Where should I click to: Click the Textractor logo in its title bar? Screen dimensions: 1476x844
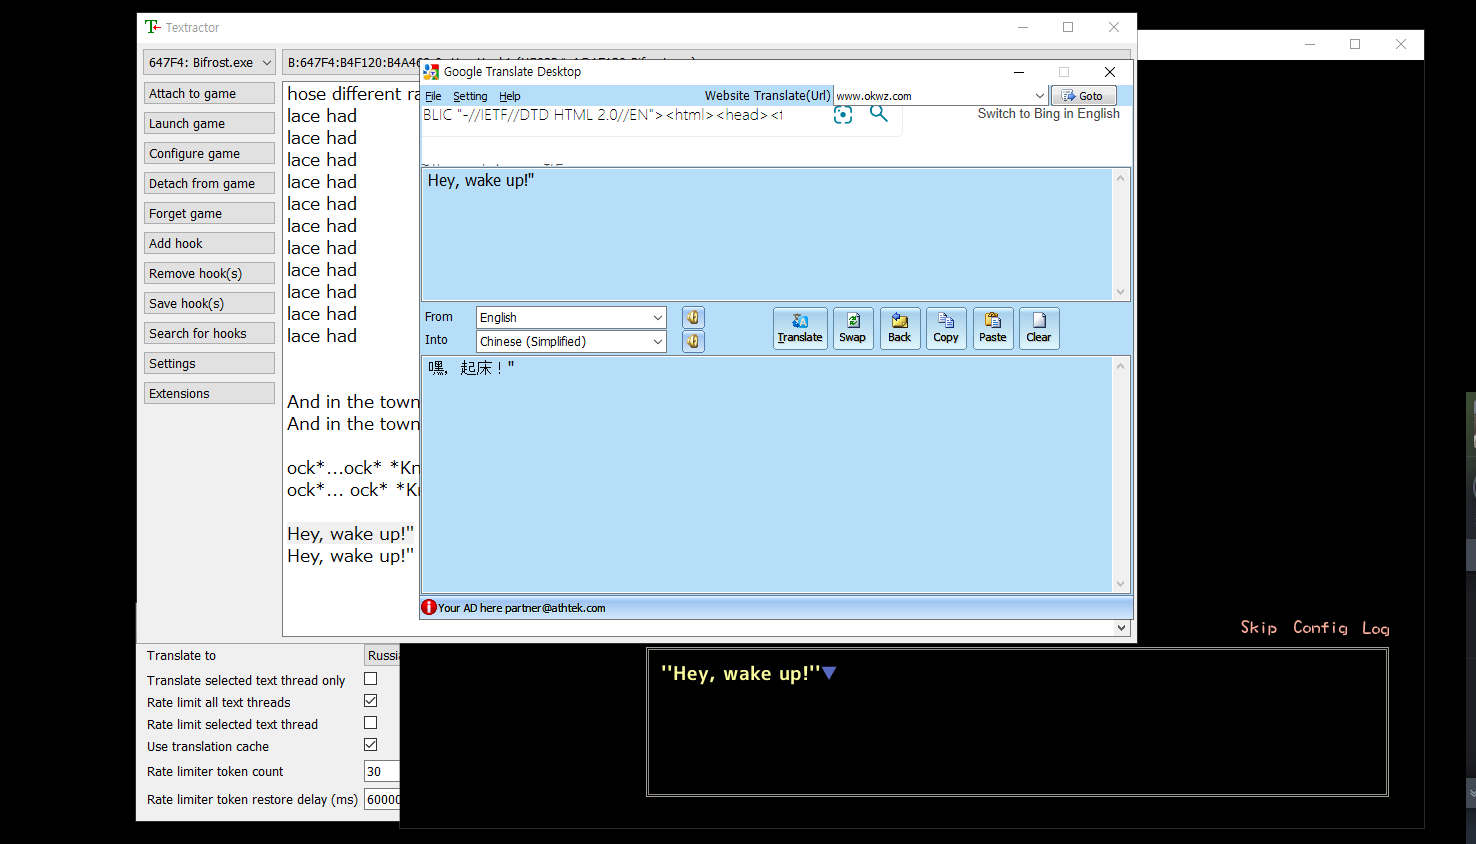pyautogui.click(x=152, y=27)
